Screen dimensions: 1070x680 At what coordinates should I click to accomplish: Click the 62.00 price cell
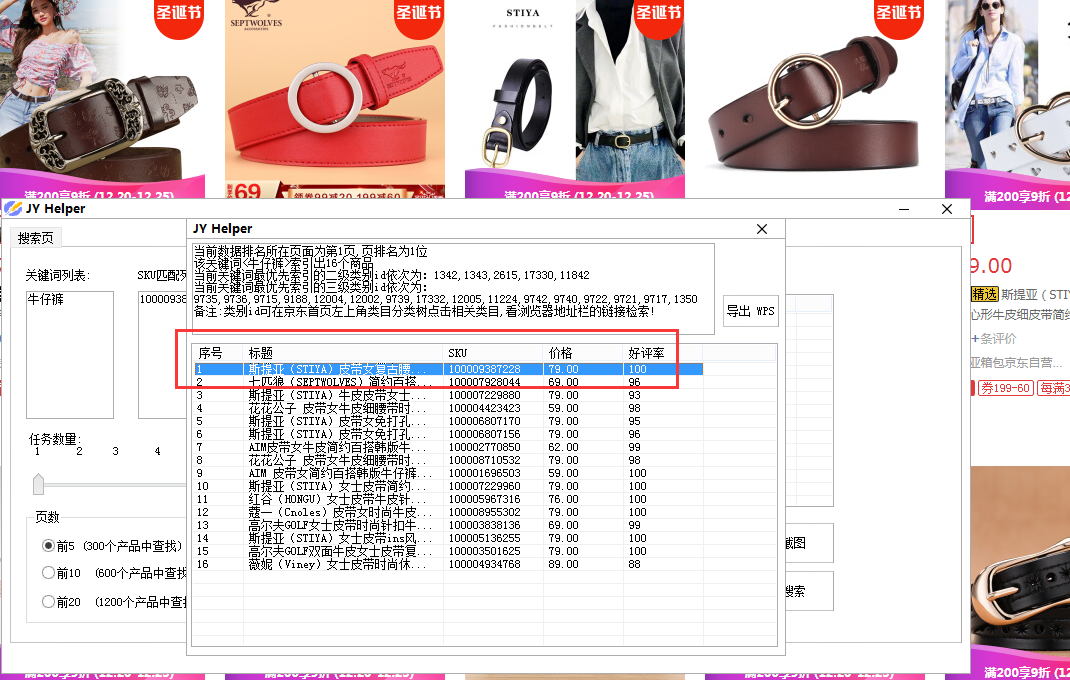point(563,447)
